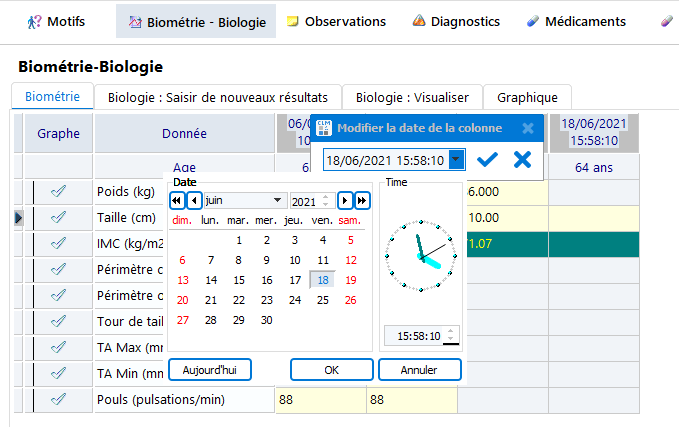679x427 pixels.
Task: Cancel date edit with blue X icon
Action: point(522,160)
